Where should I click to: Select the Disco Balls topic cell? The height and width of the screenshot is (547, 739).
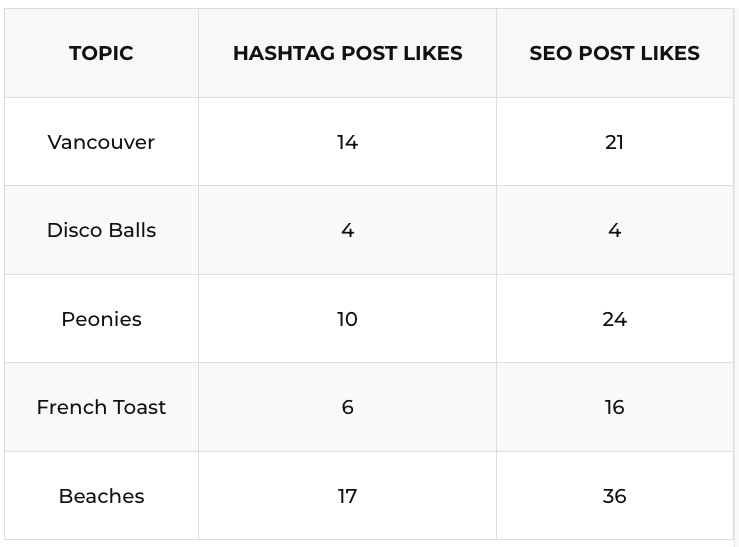[101, 230]
